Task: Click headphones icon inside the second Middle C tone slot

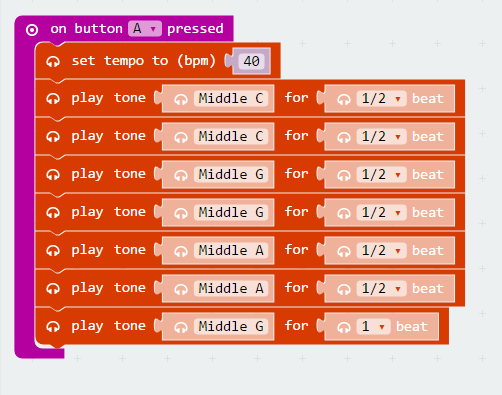Action: [181, 138]
